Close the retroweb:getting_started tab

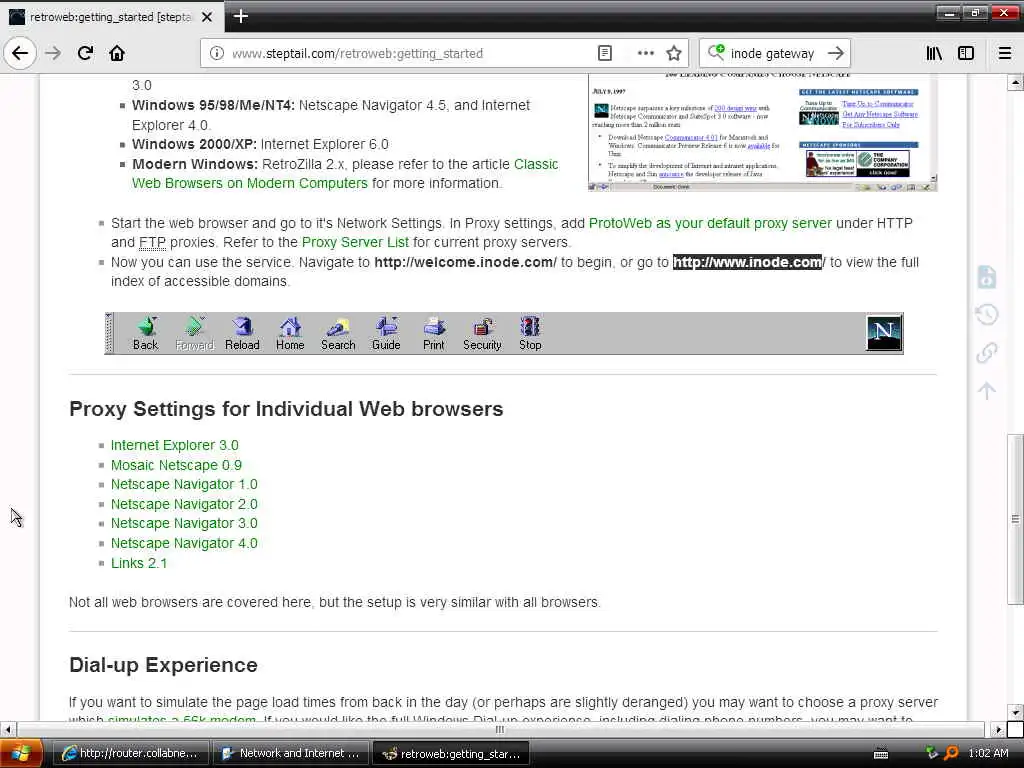207,17
